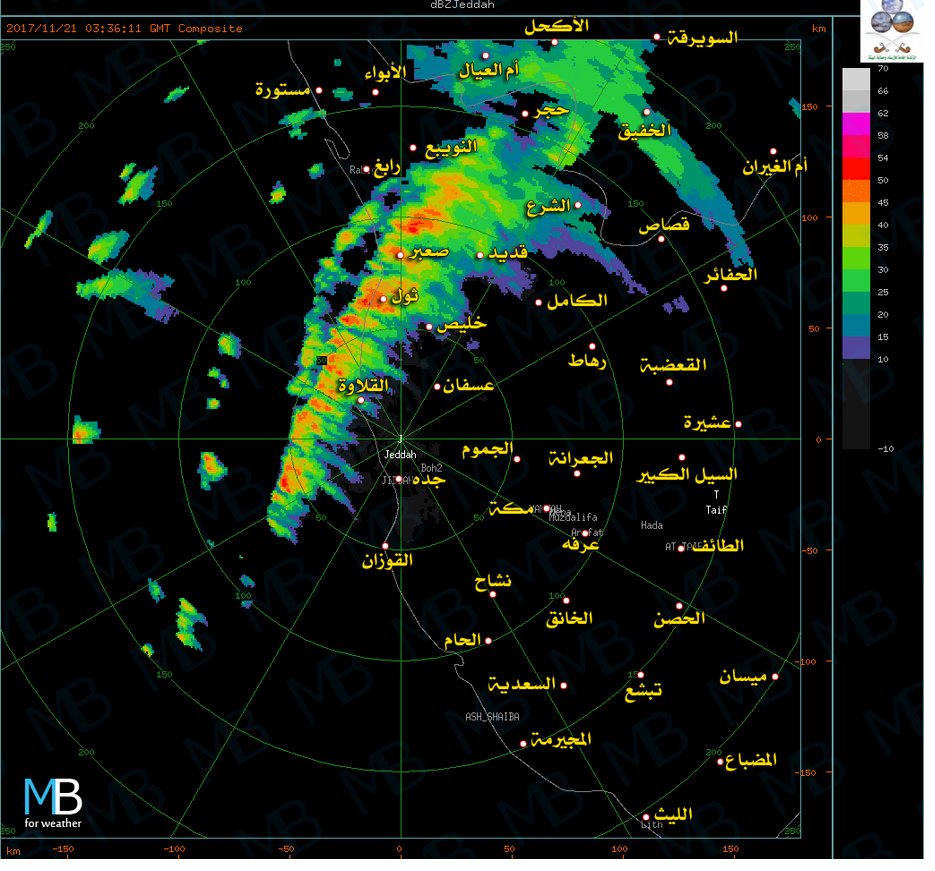Click the 'تبشع' location label
This screenshot has width=935, height=871.
click(643, 690)
